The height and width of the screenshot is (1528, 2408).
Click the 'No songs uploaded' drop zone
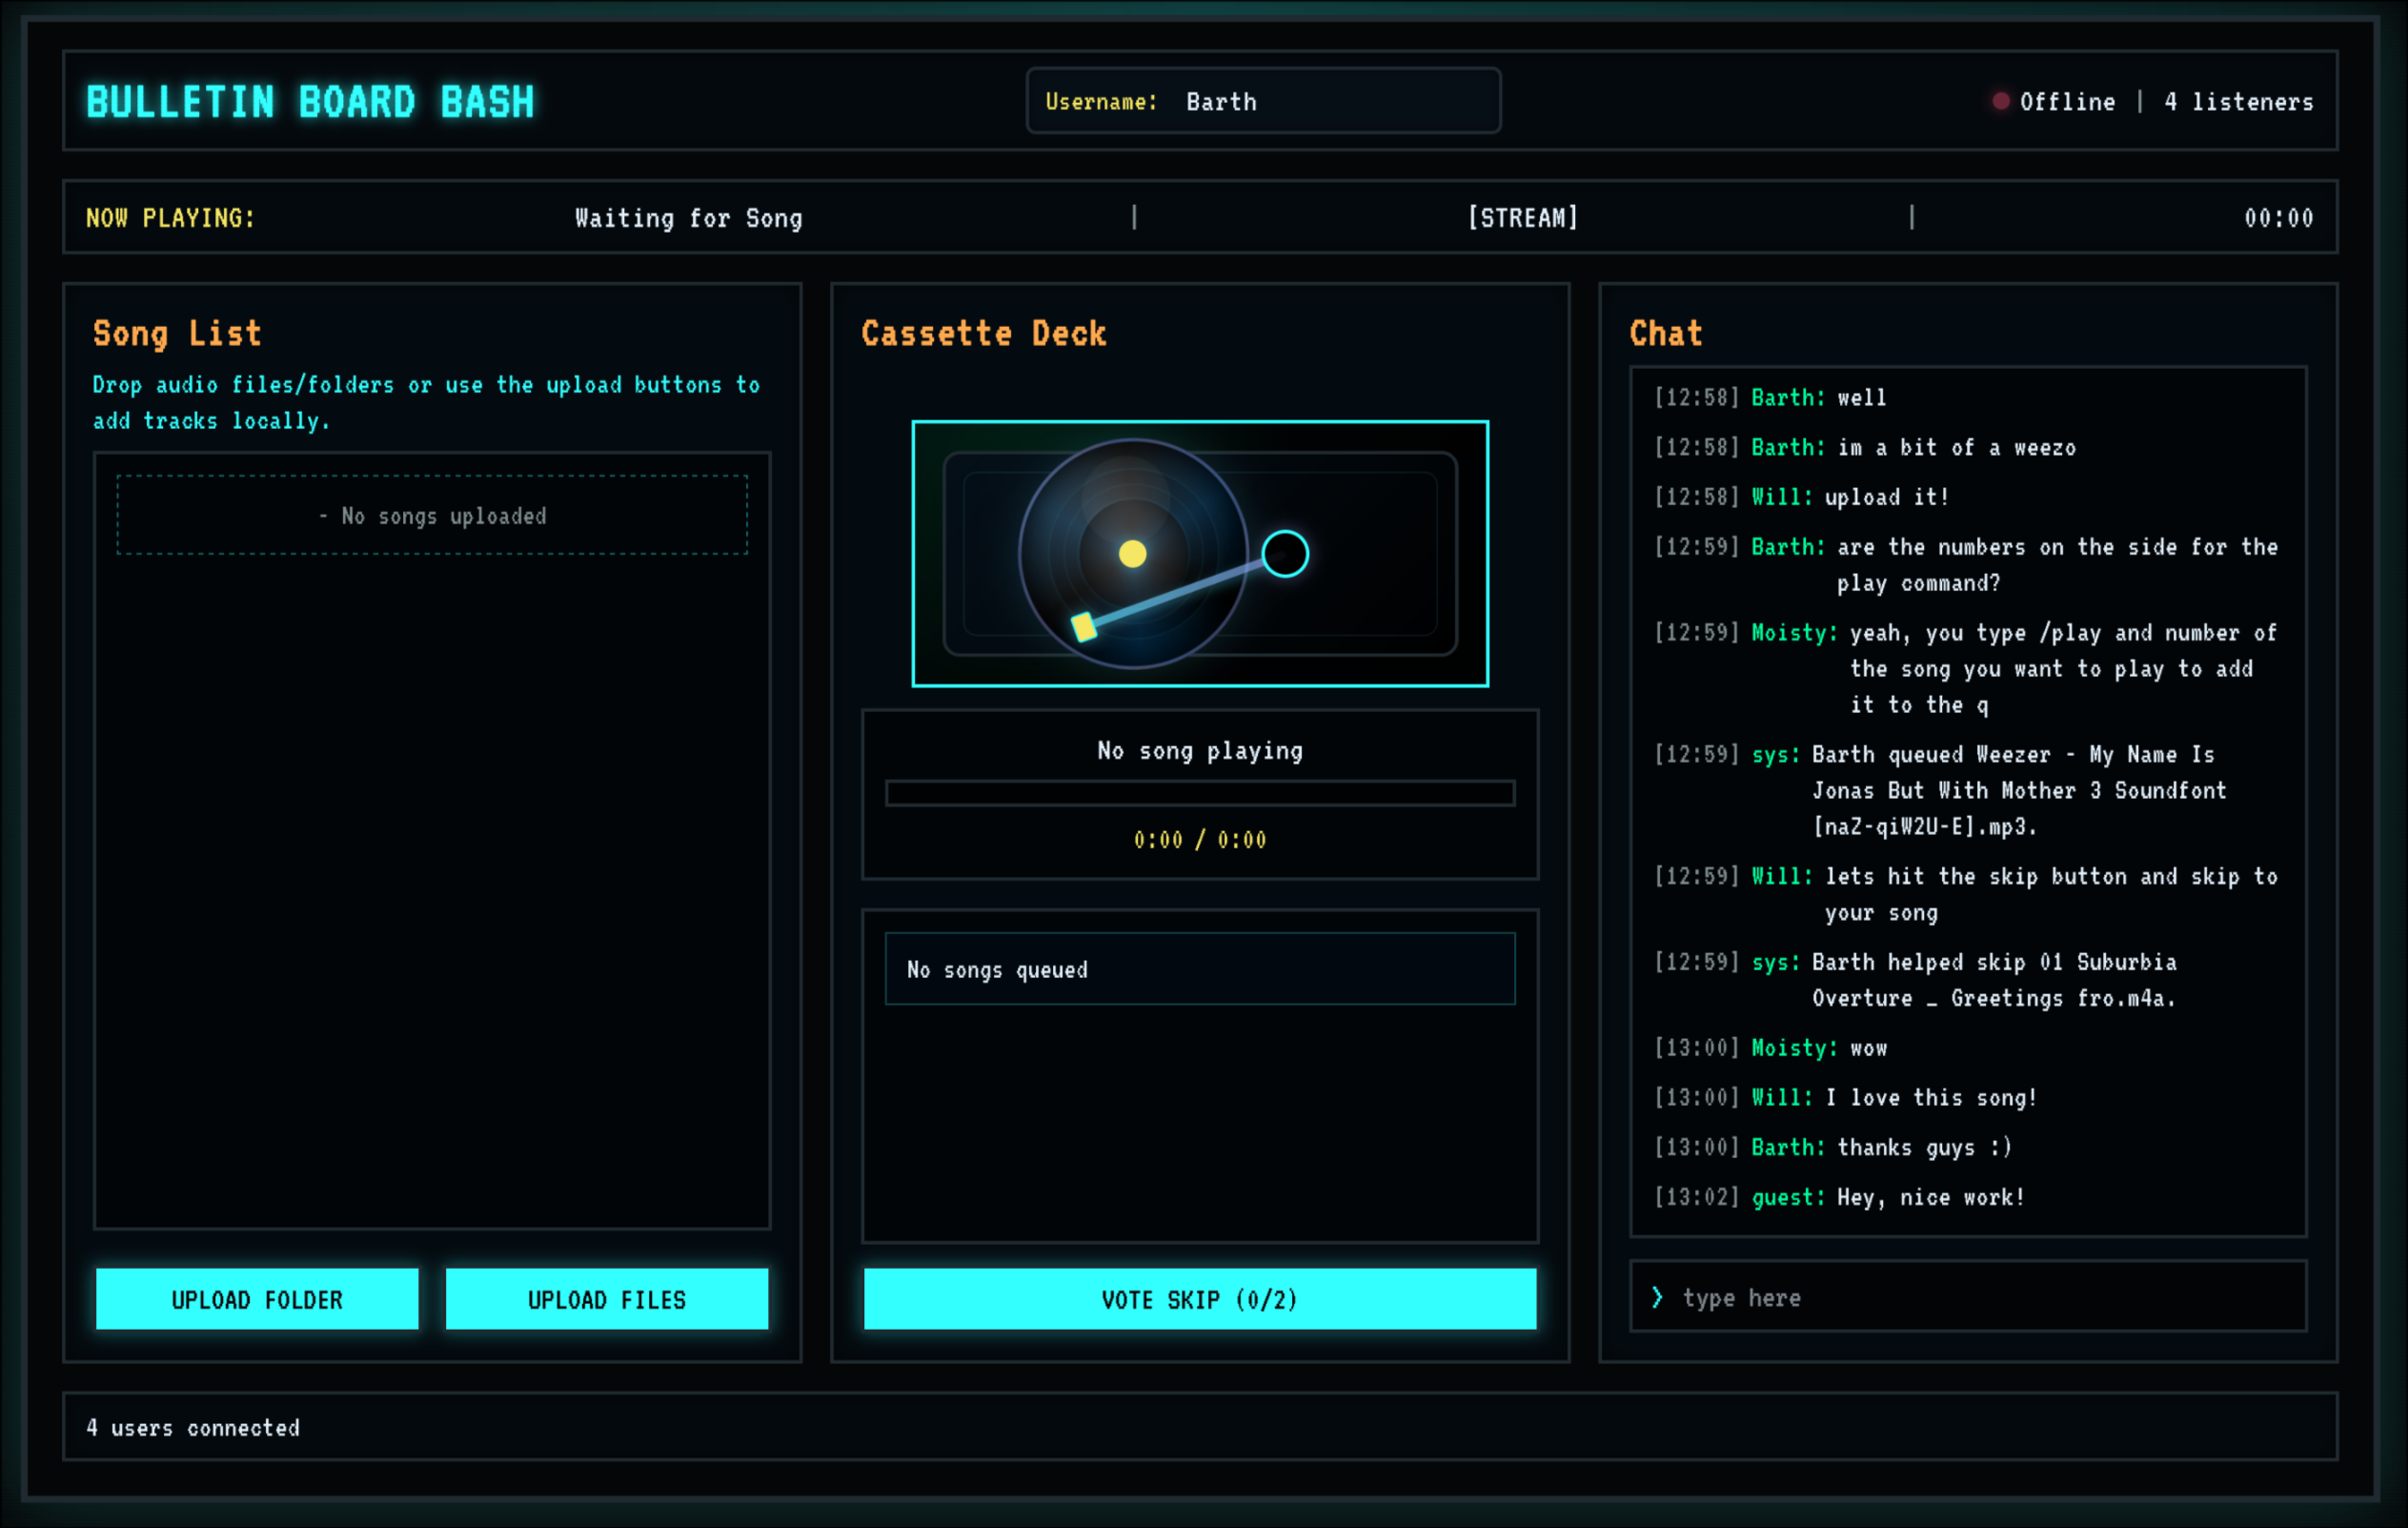[432, 516]
